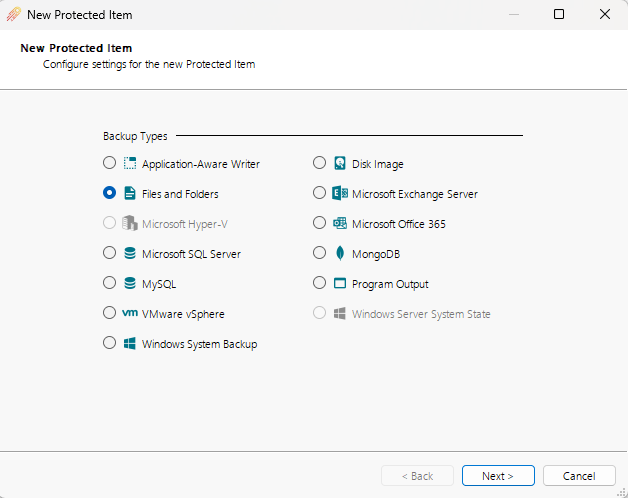Choose Windows System Backup label text

coord(199,344)
